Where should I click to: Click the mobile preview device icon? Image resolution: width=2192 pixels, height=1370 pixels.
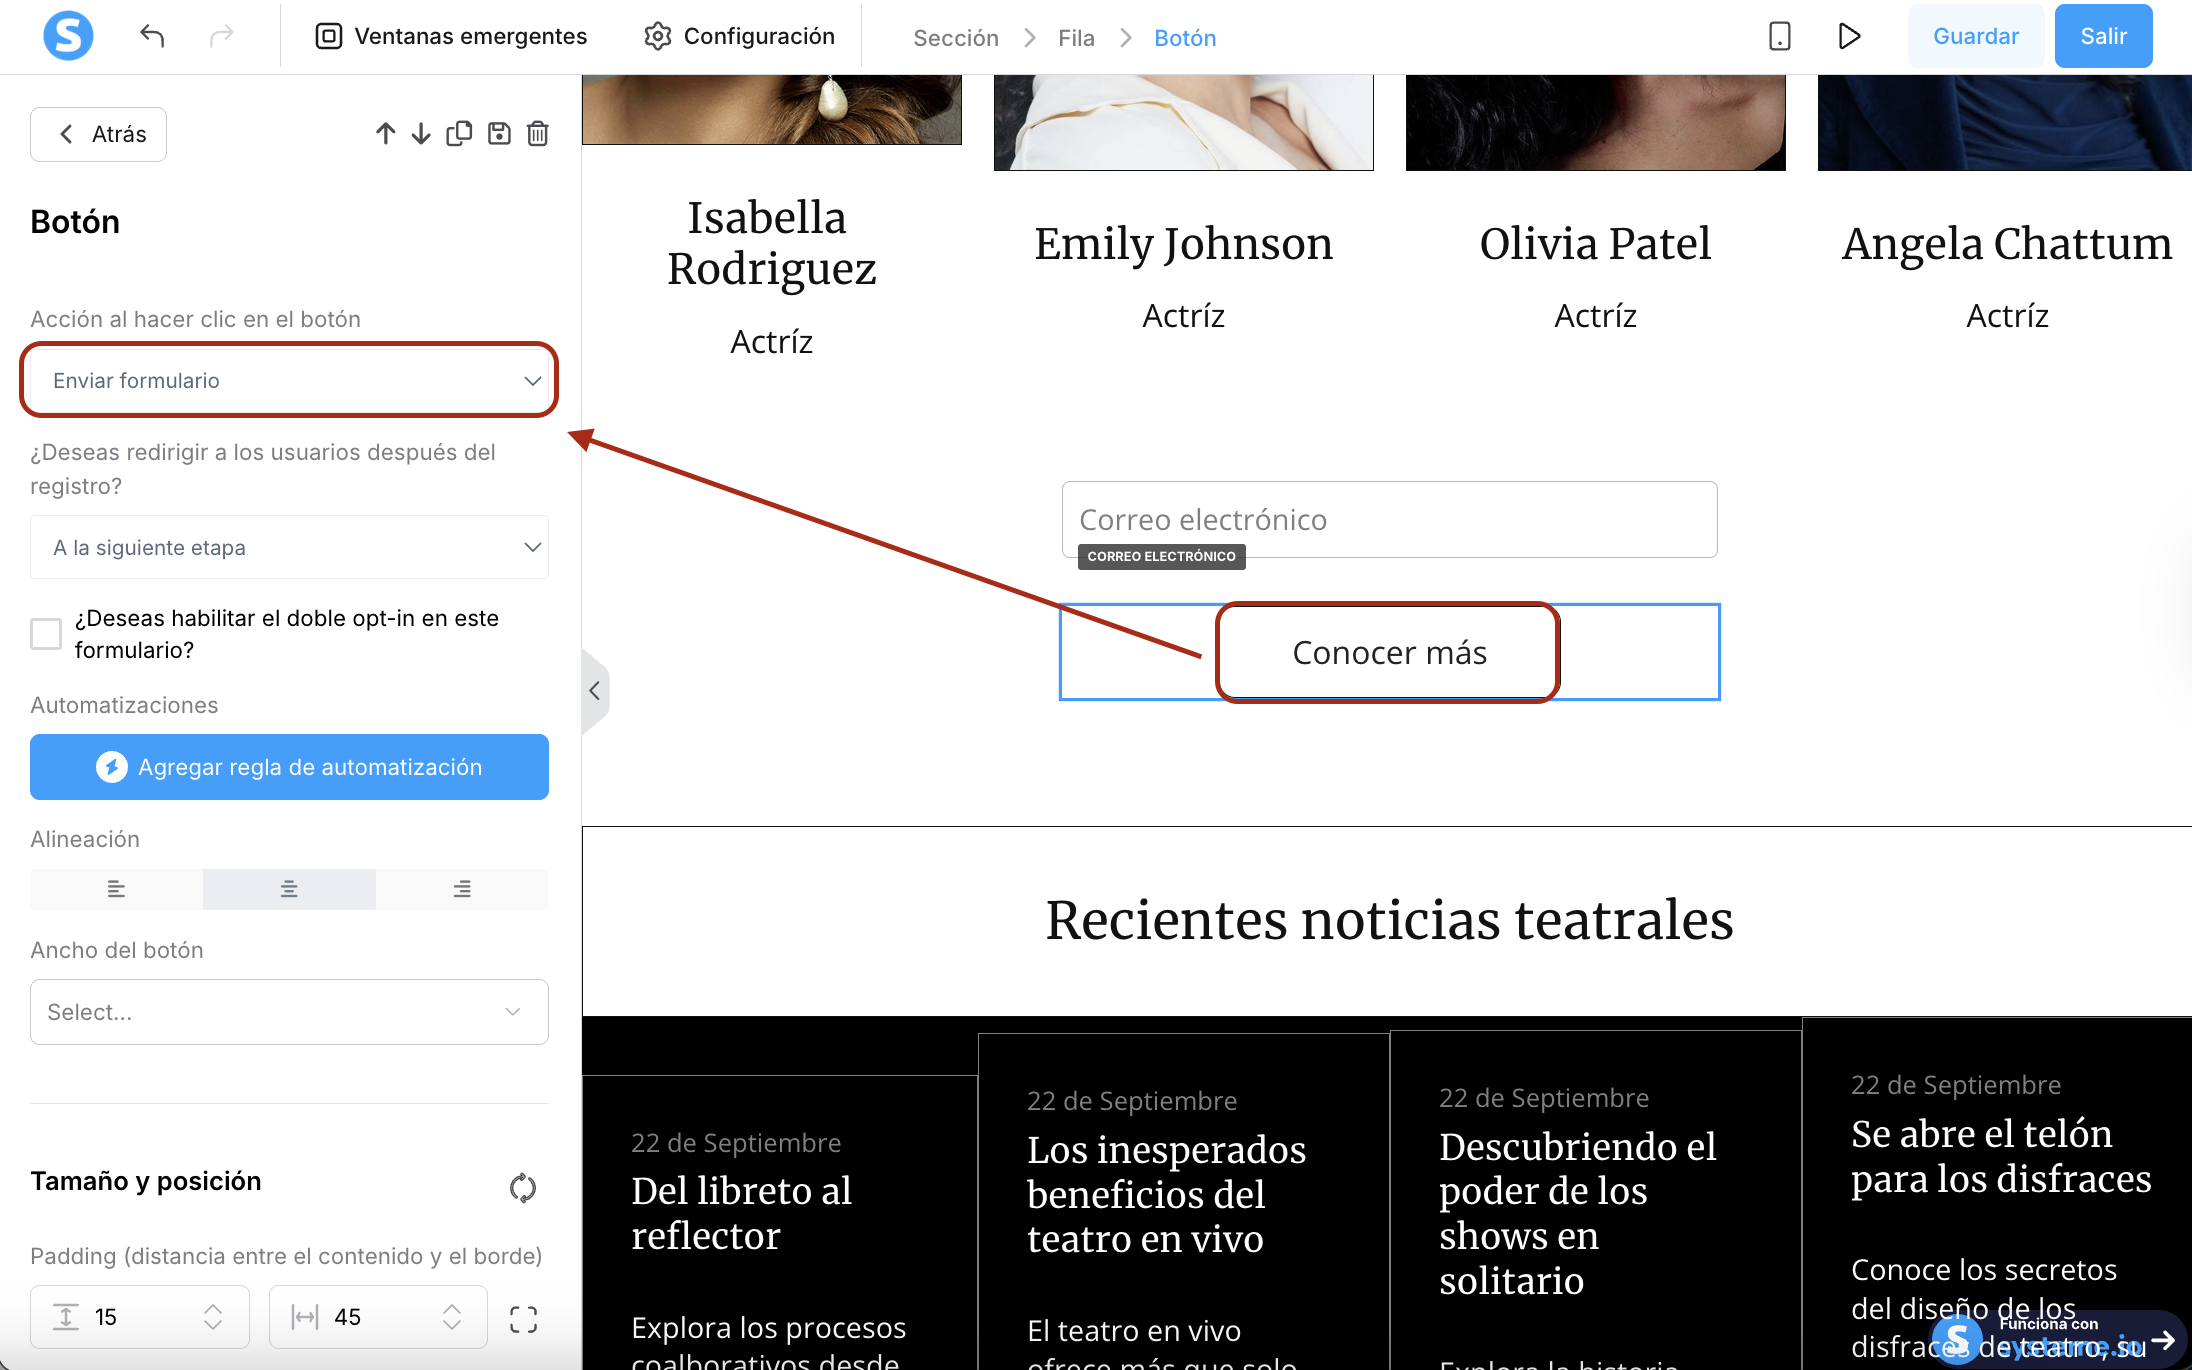point(1779,37)
